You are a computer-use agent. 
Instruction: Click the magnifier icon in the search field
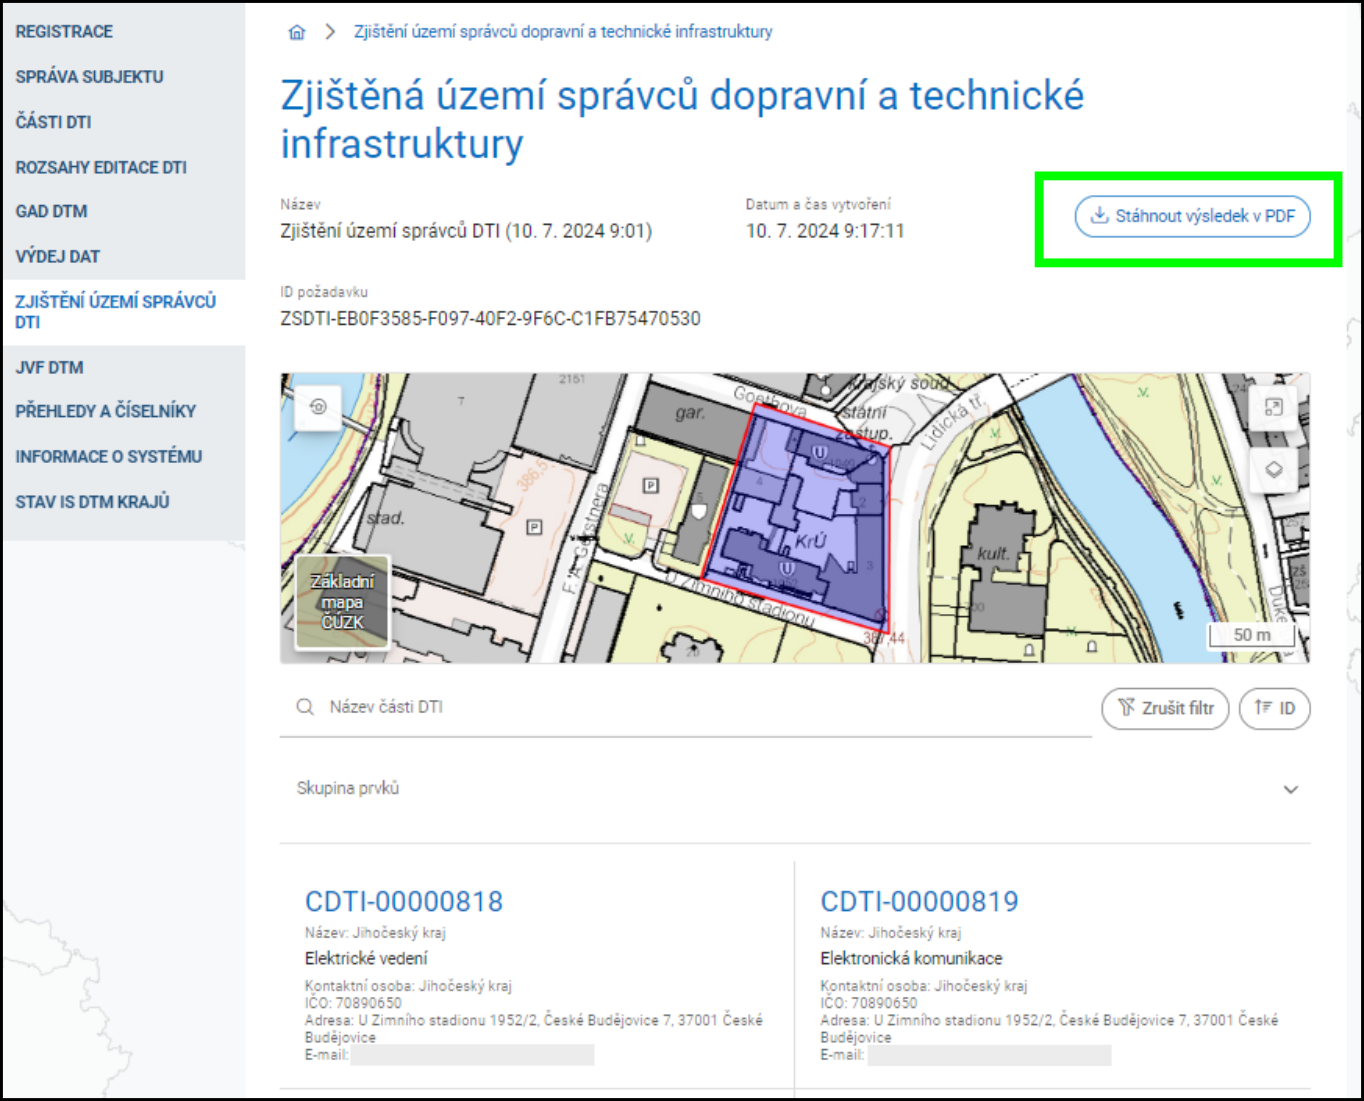pyautogui.click(x=305, y=707)
